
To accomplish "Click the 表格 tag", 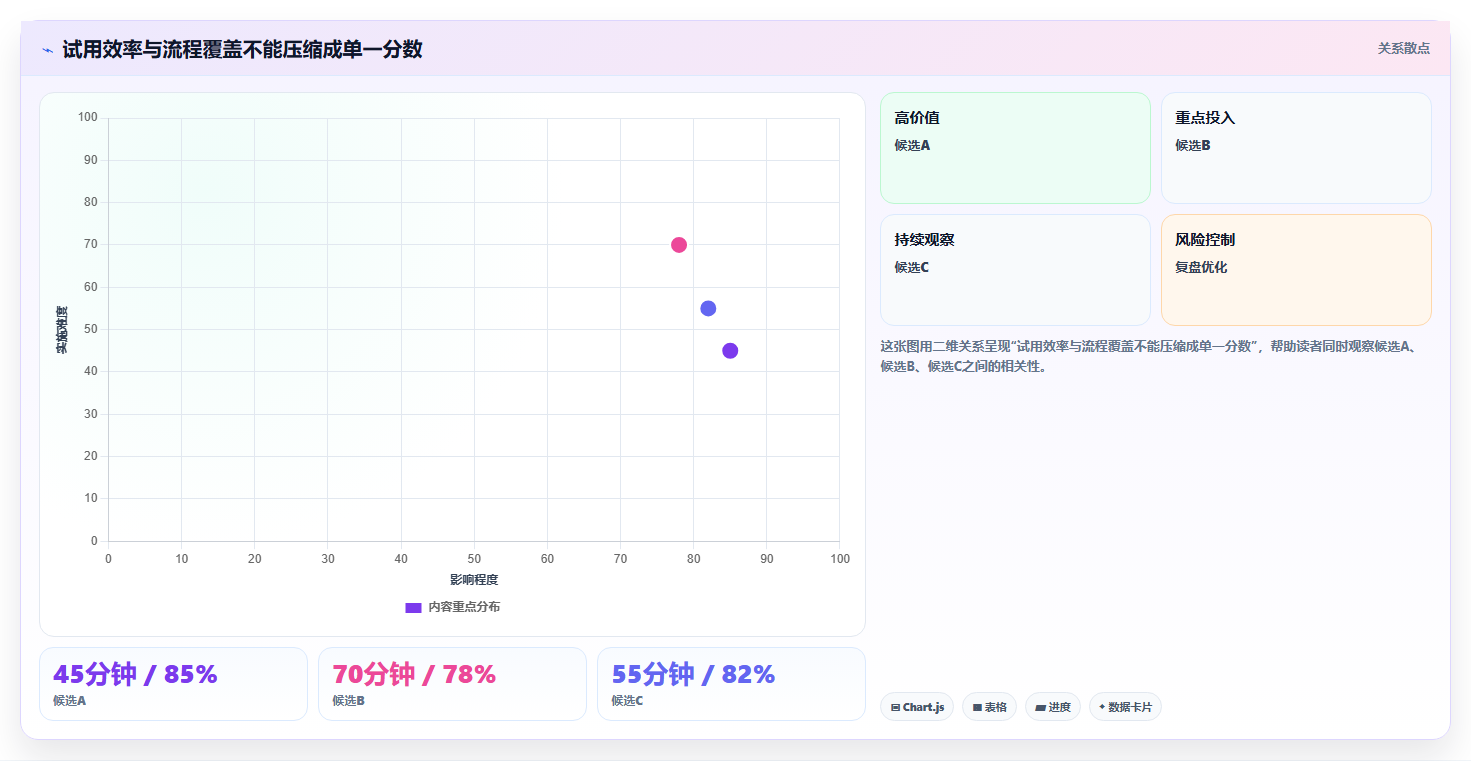I will (989, 707).
